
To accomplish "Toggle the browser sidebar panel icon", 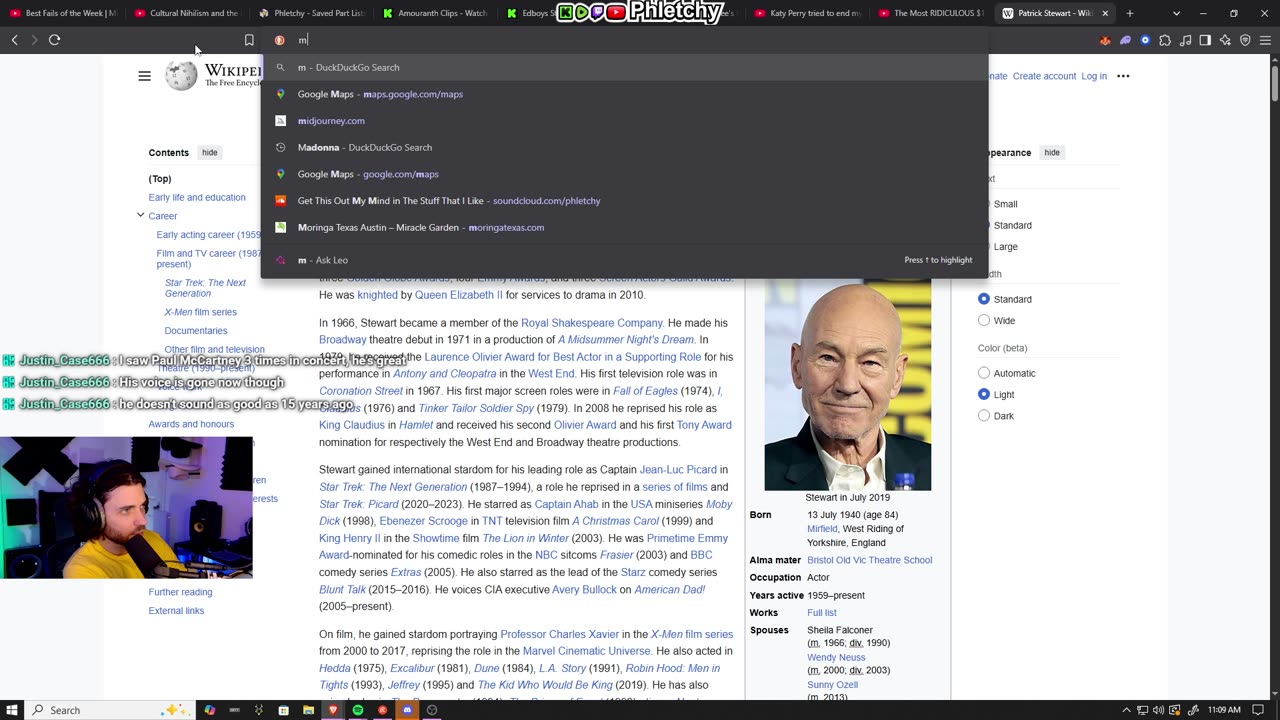I will point(1205,40).
